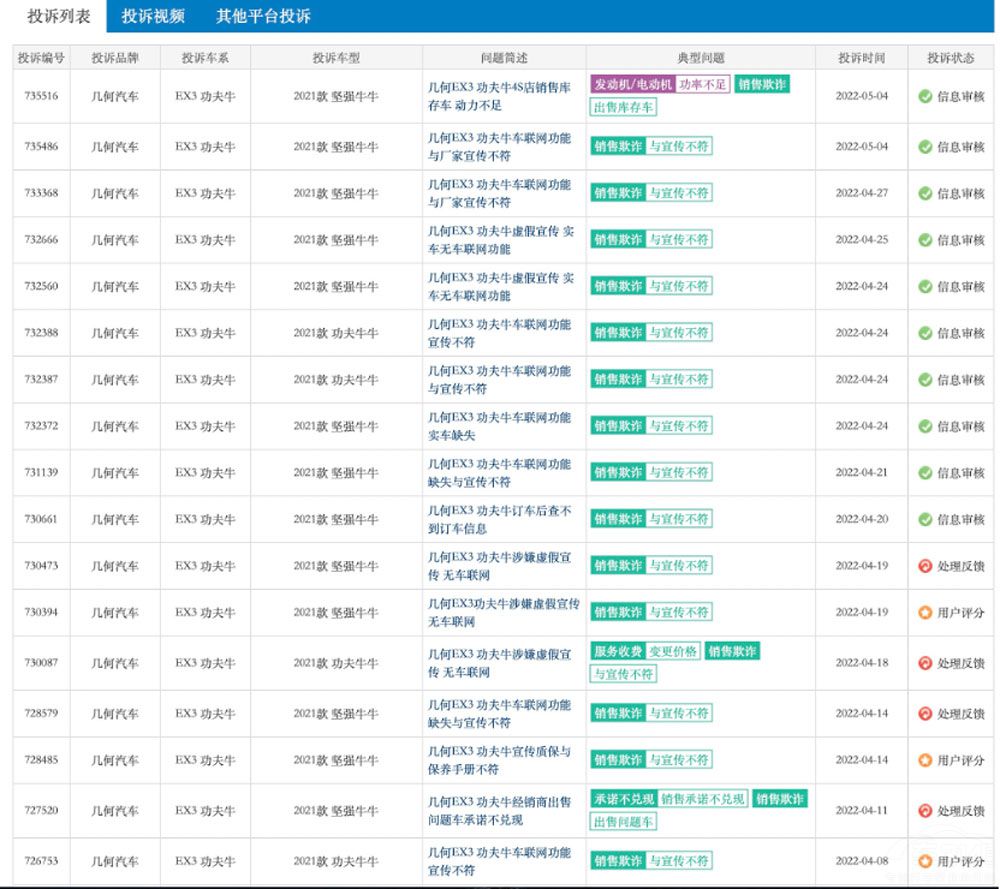
Task: Switch to the 投诉视频 tab
Action: pyautogui.click(x=153, y=16)
